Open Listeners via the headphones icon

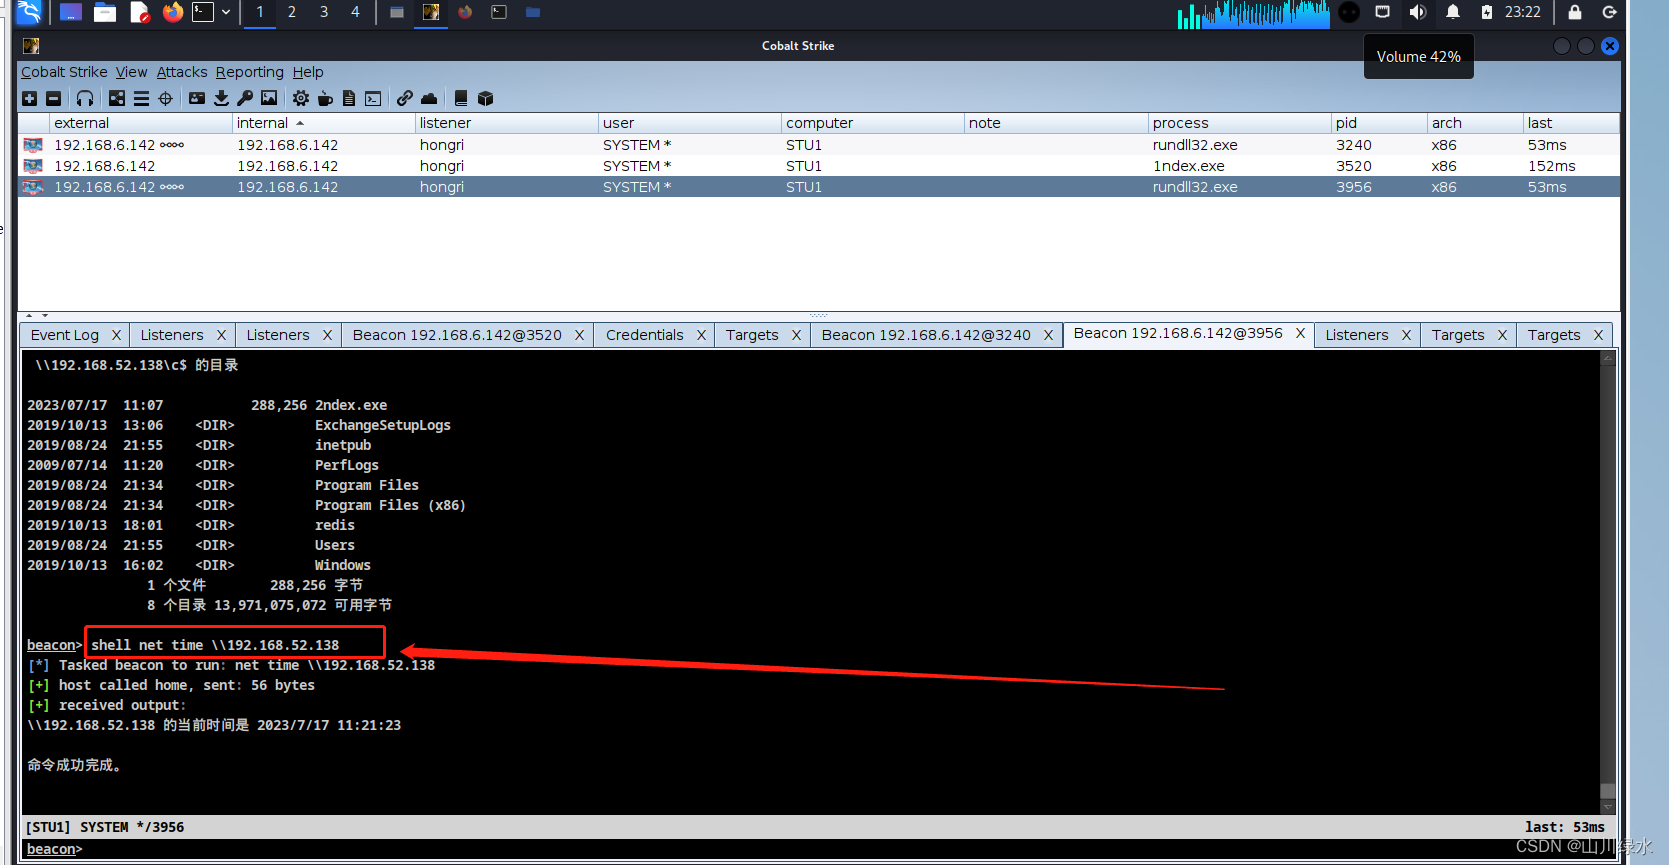85,98
